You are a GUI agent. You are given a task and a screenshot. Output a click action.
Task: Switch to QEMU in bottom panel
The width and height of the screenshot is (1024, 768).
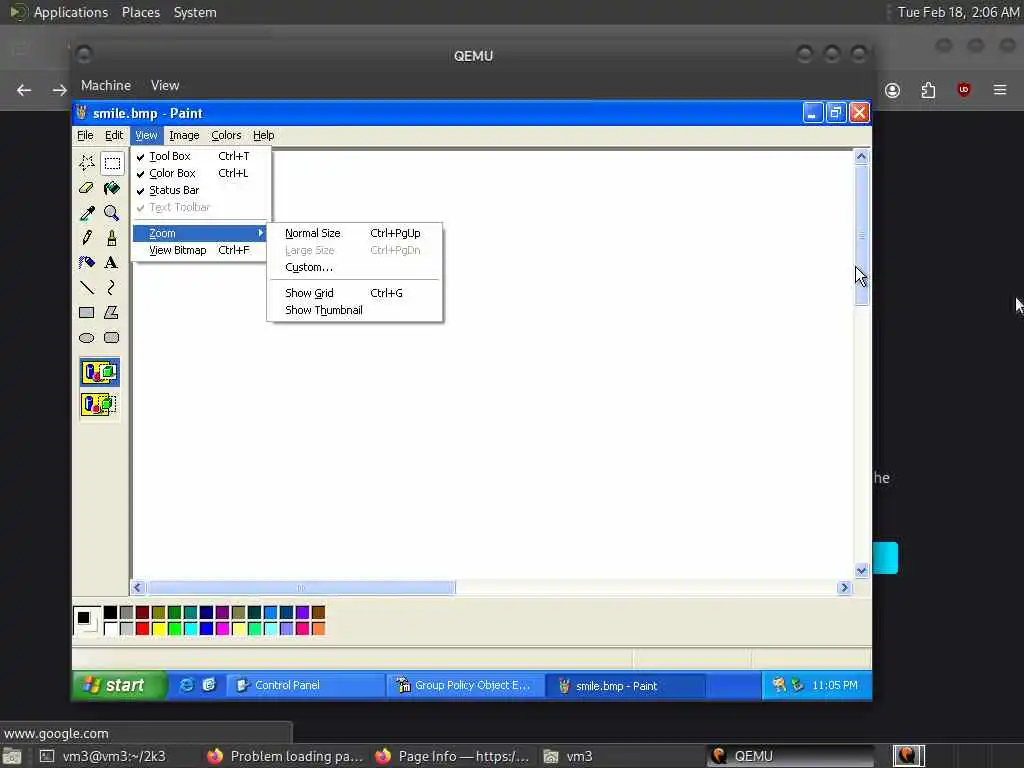pyautogui.click(x=790, y=756)
